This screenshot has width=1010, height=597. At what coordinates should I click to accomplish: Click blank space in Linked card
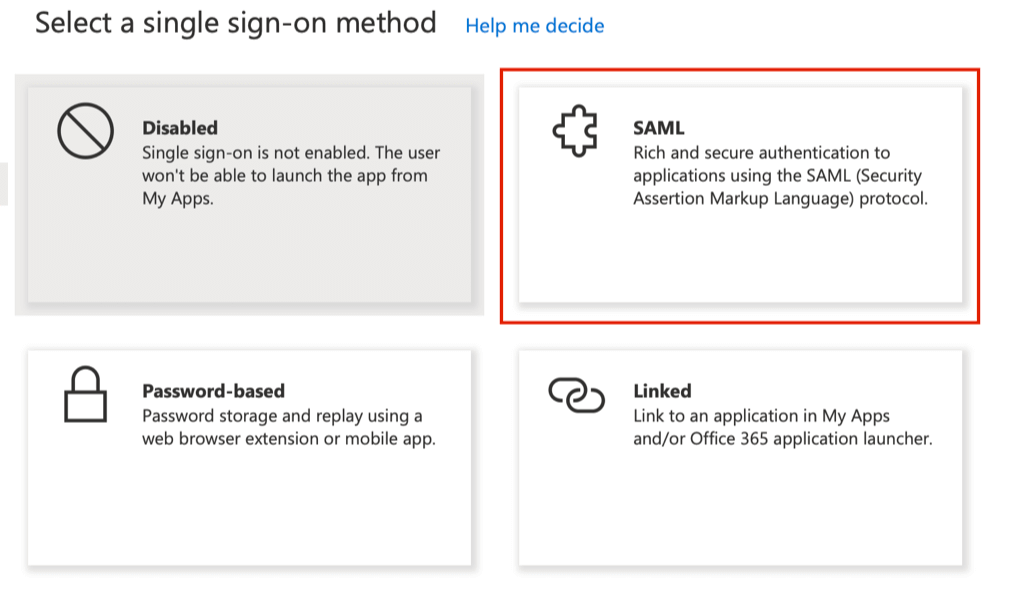click(741, 509)
